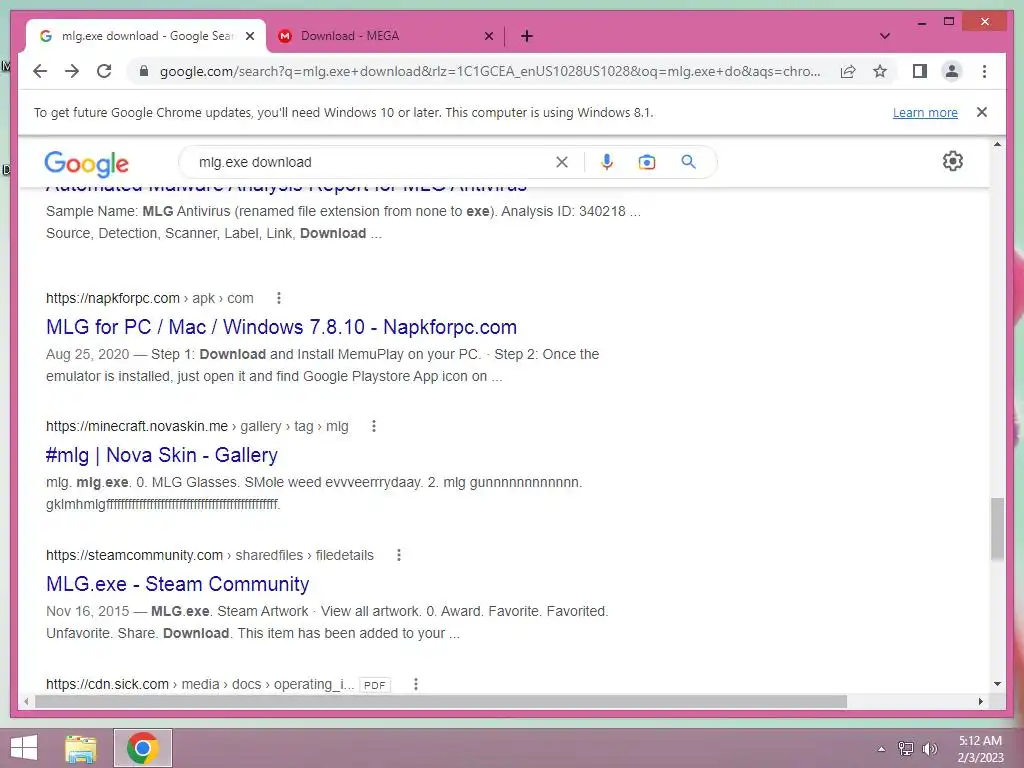Reload the current page
1024x768 pixels.
pyautogui.click(x=104, y=71)
